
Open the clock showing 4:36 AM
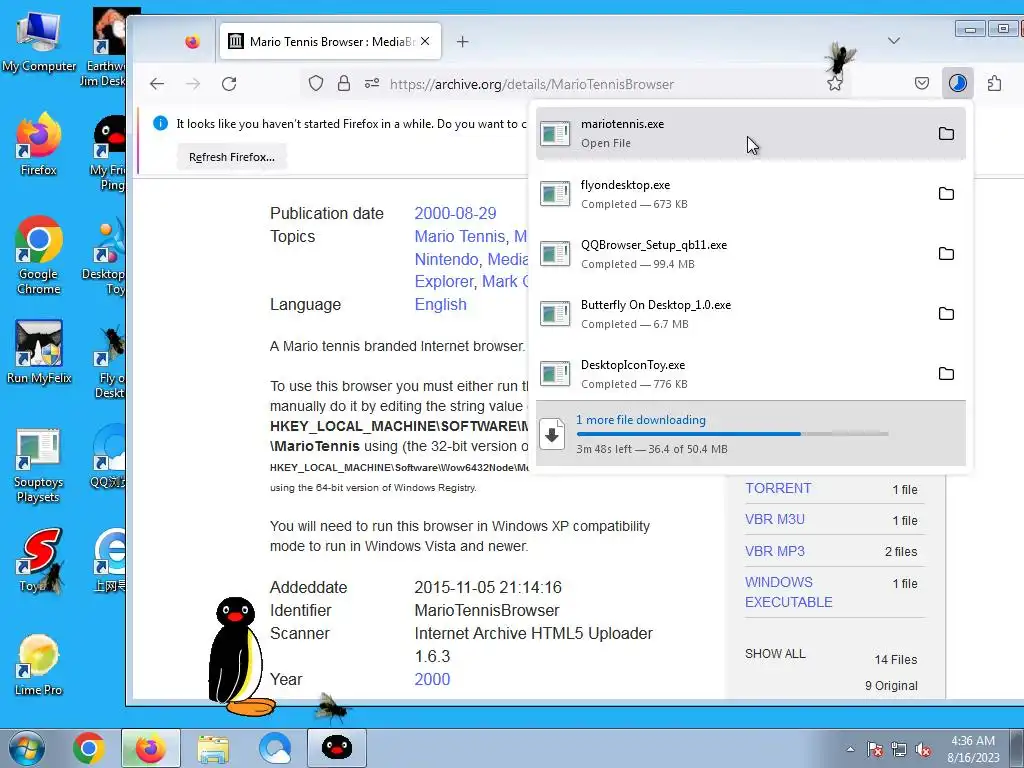click(x=973, y=749)
